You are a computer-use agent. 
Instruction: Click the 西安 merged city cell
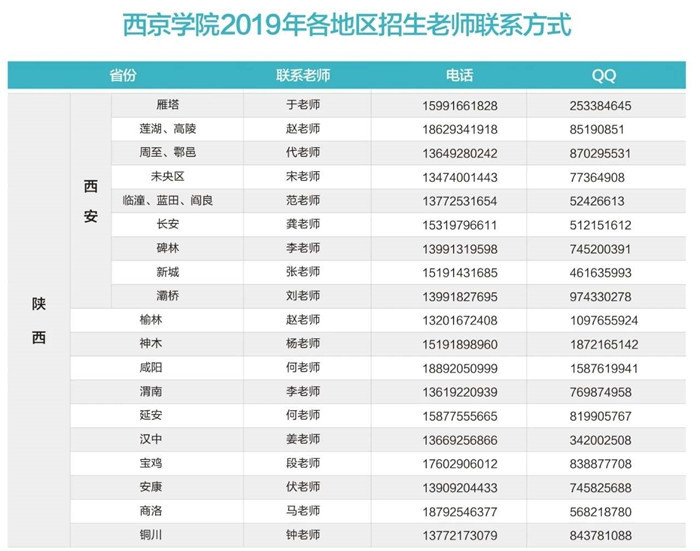click(91, 201)
